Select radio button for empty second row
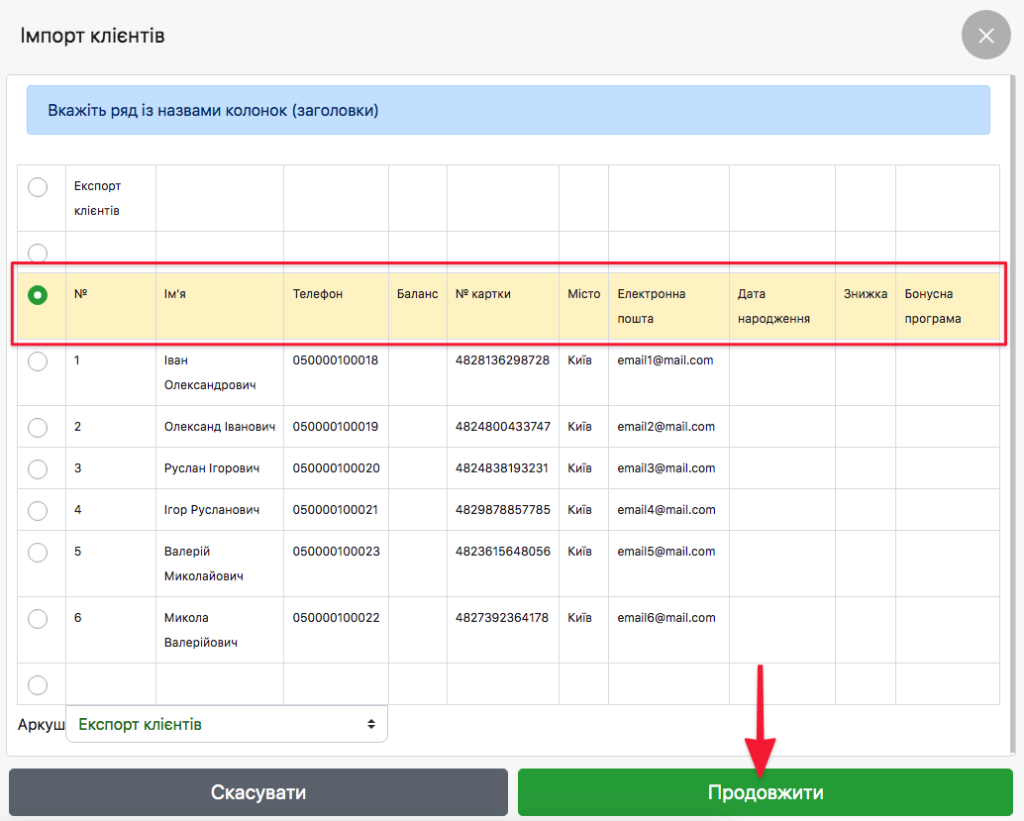This screenshot has height=821, width=1024. [37, 252]
